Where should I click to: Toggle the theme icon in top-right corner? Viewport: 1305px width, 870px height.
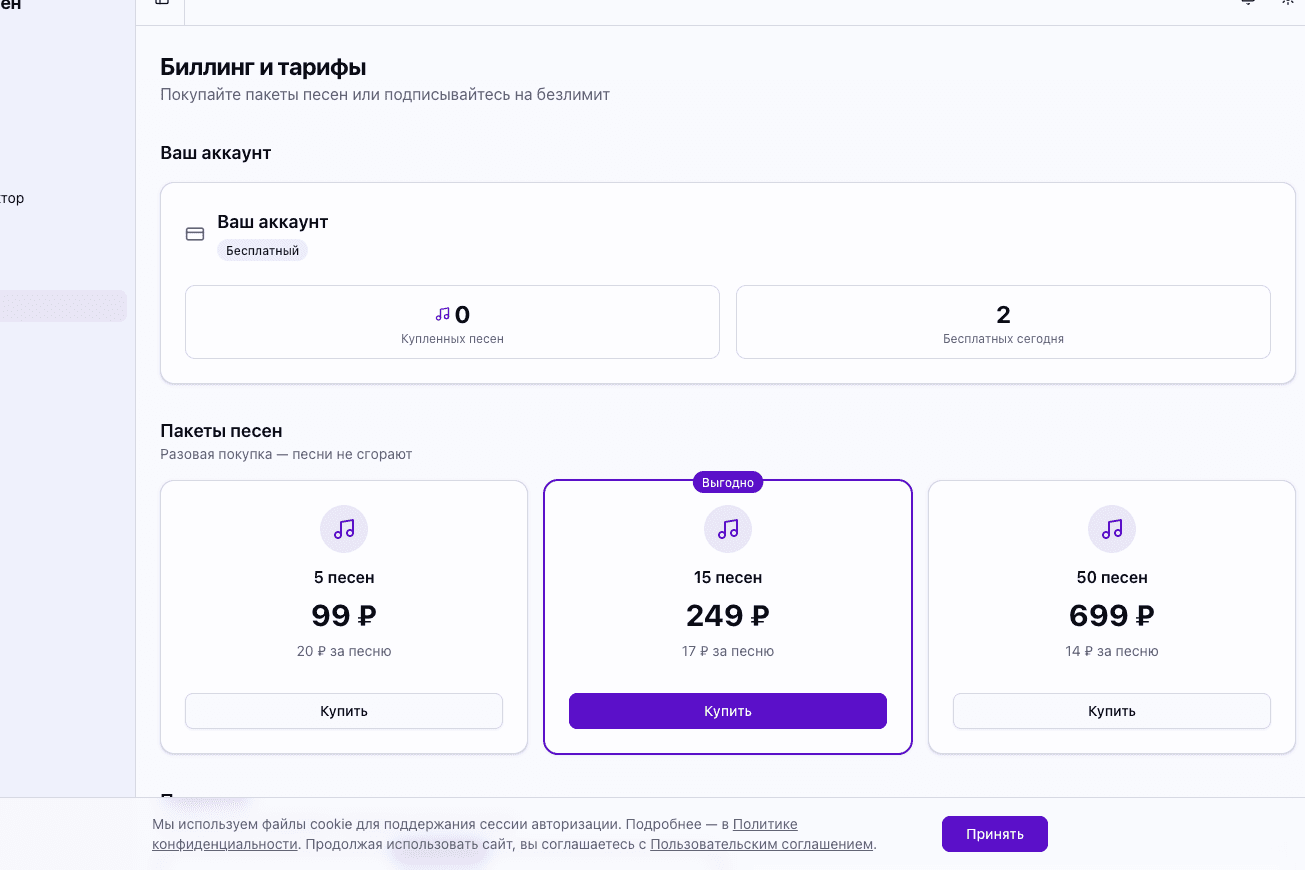tap(1287, 3)
